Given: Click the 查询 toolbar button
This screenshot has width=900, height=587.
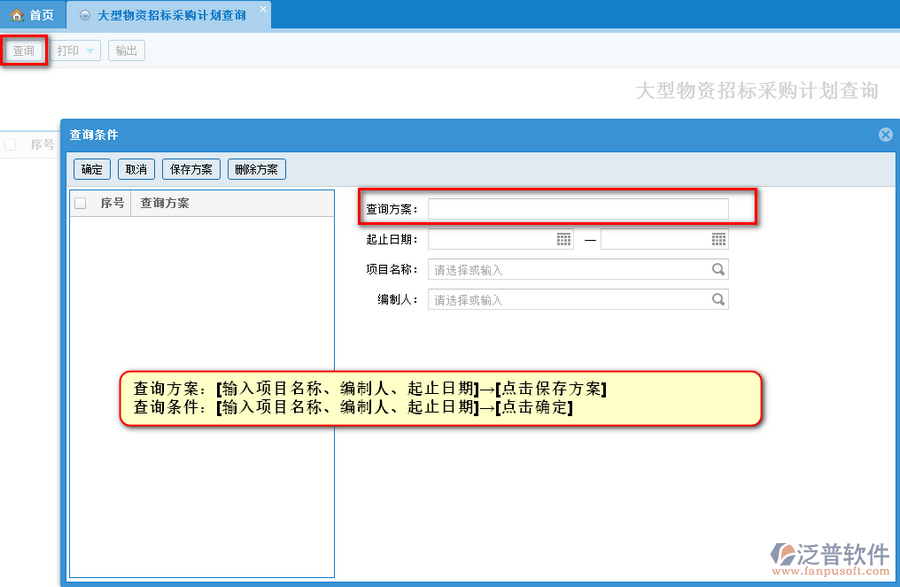Looking at the screenshot, I should click(24, 51).
